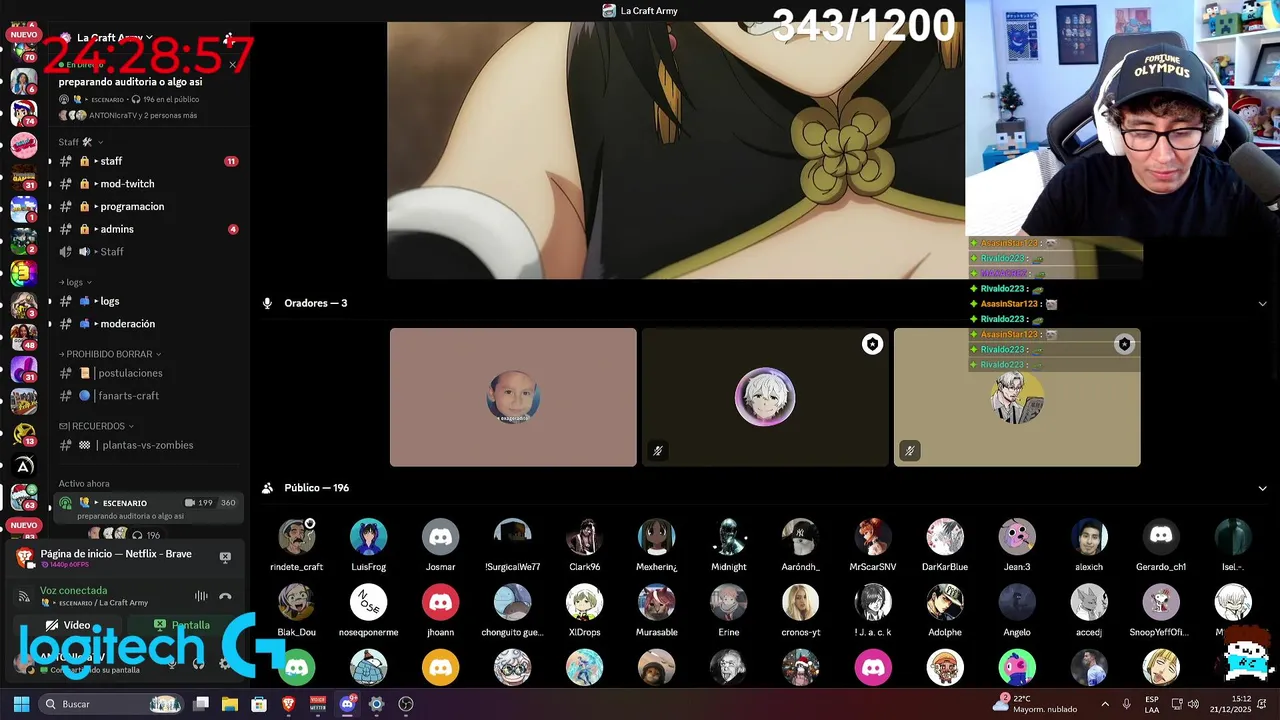Open MrScarSNV's audience avatar
Viewport: 1280px width, 720px height.
[x=872, y=537]
